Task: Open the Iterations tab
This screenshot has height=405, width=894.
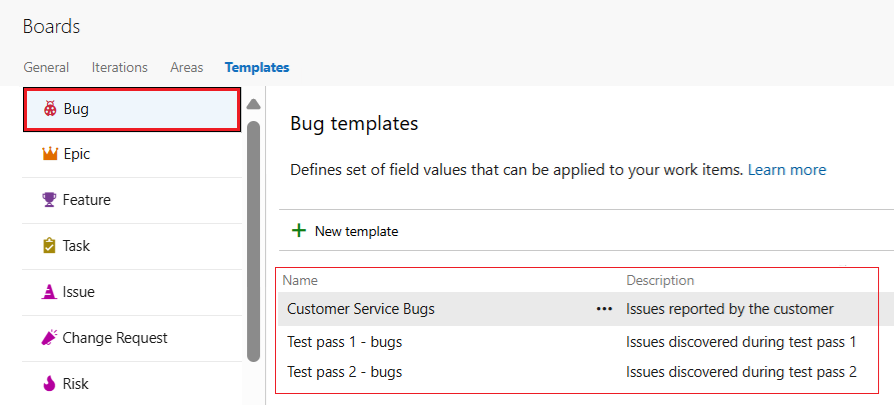Action: (119, 68)
